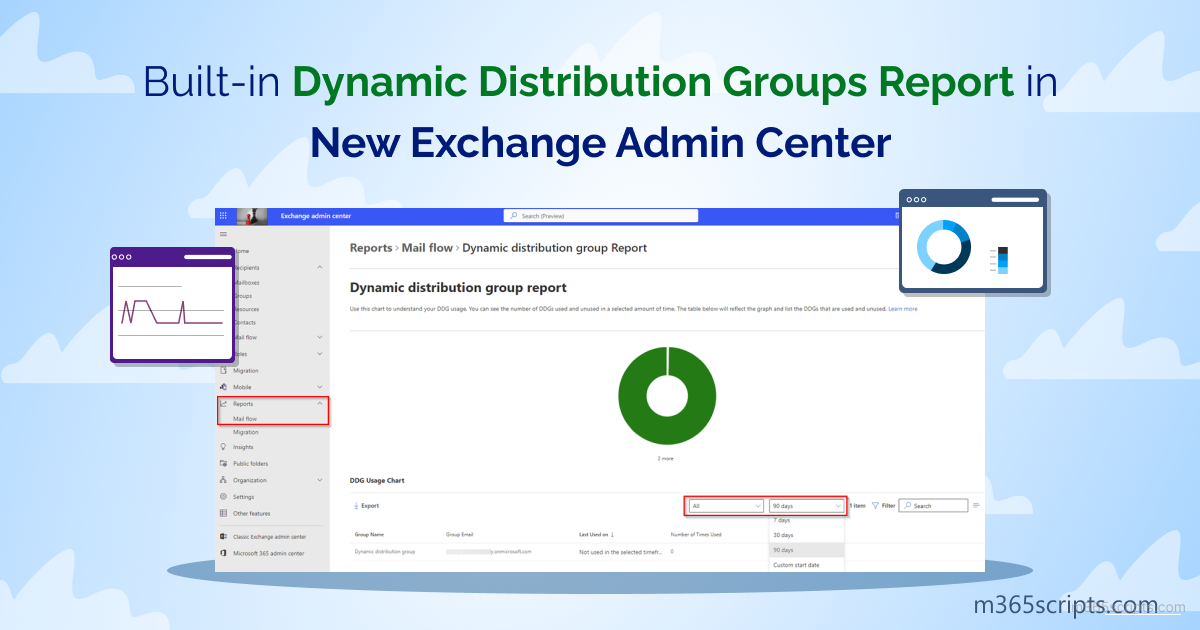The image size is (1200, 630).
Task: Collapse the Reports section chevron
Action: coord(319,403)
